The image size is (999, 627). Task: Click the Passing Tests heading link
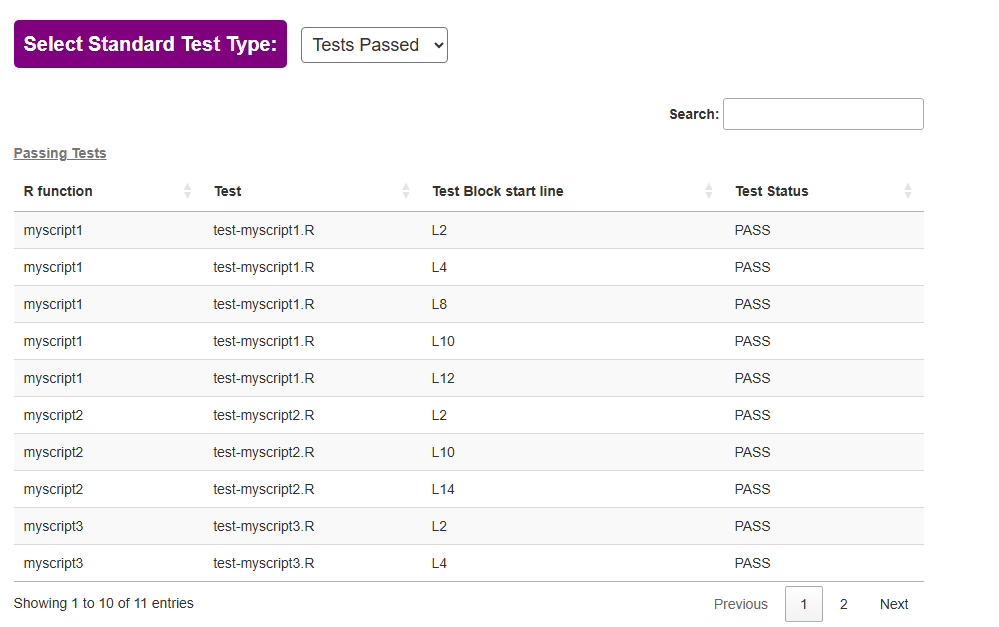tap(60, 153)
